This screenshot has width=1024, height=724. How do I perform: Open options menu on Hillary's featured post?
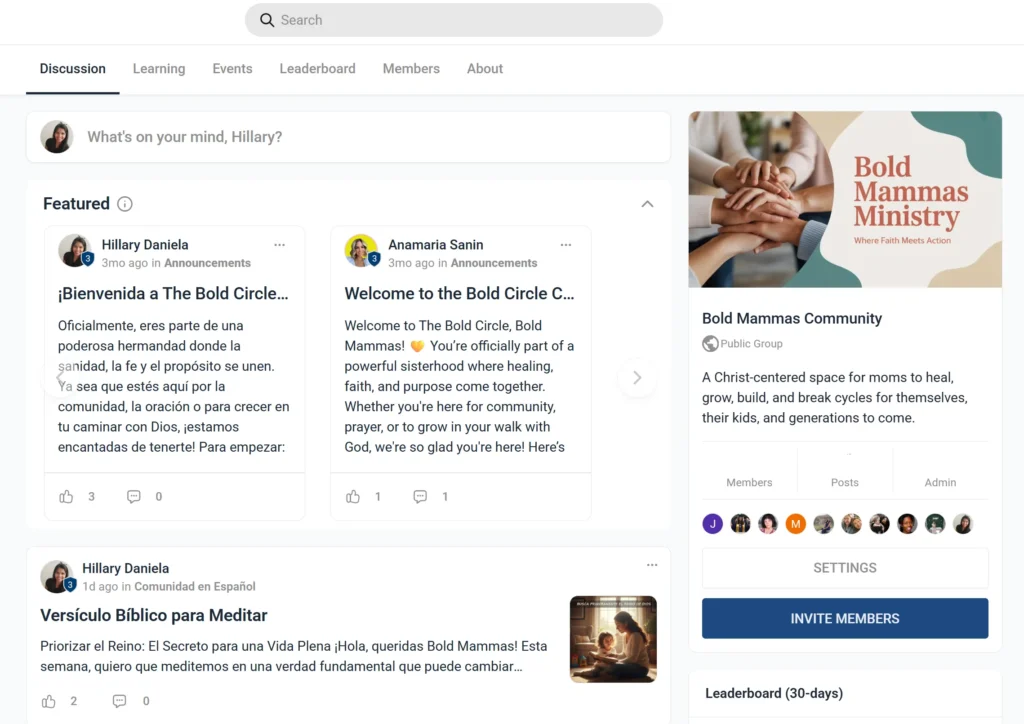pos(280,245)
